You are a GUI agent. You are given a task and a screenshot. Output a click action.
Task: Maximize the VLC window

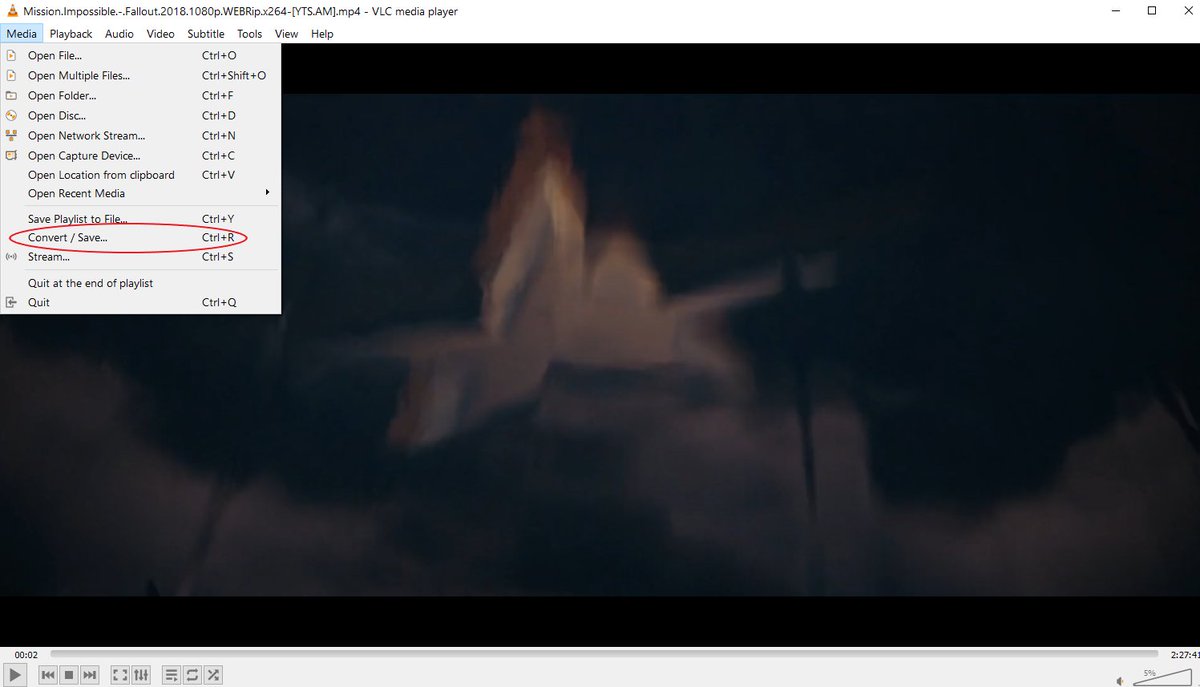tap(1151, 10)
